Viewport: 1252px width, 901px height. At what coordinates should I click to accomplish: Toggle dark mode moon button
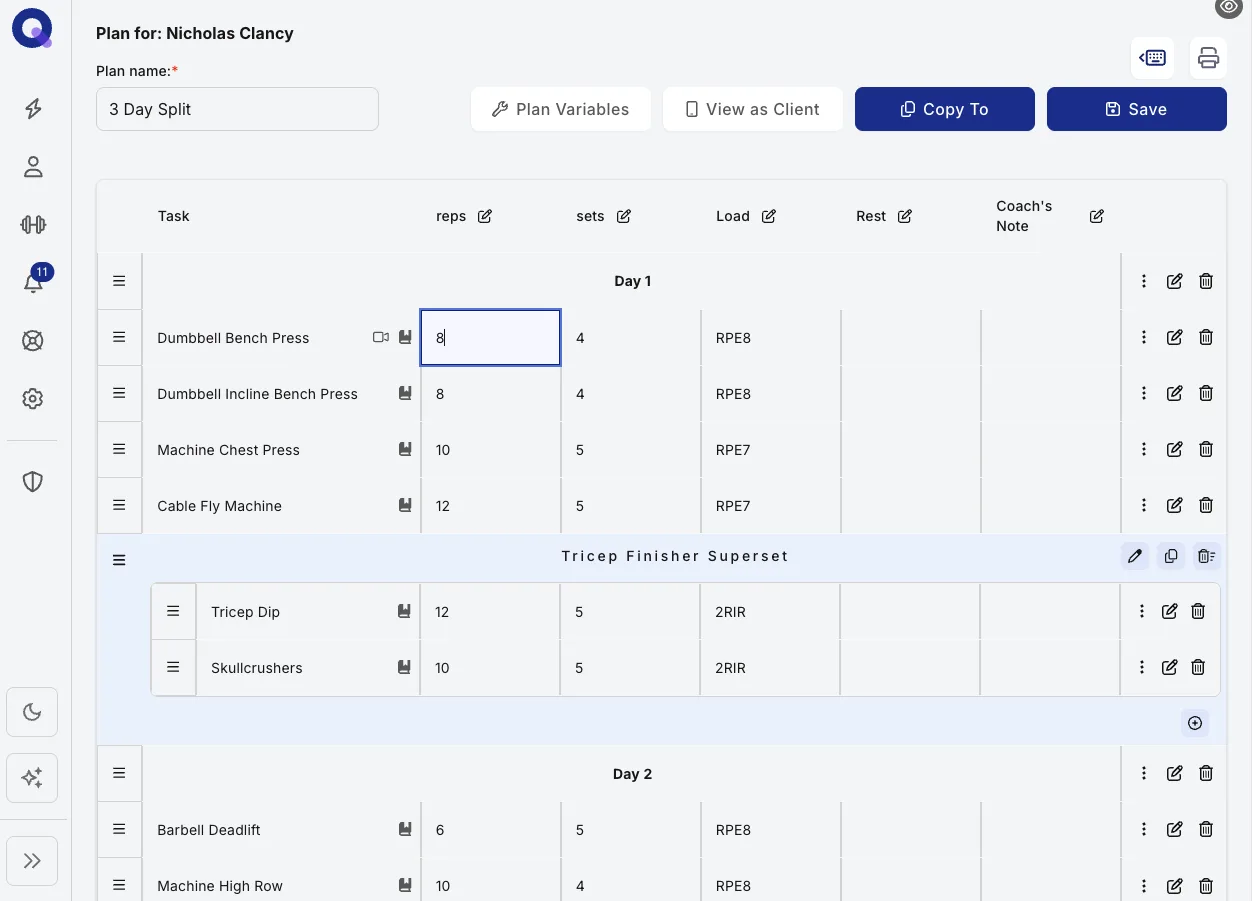point(32,712)
